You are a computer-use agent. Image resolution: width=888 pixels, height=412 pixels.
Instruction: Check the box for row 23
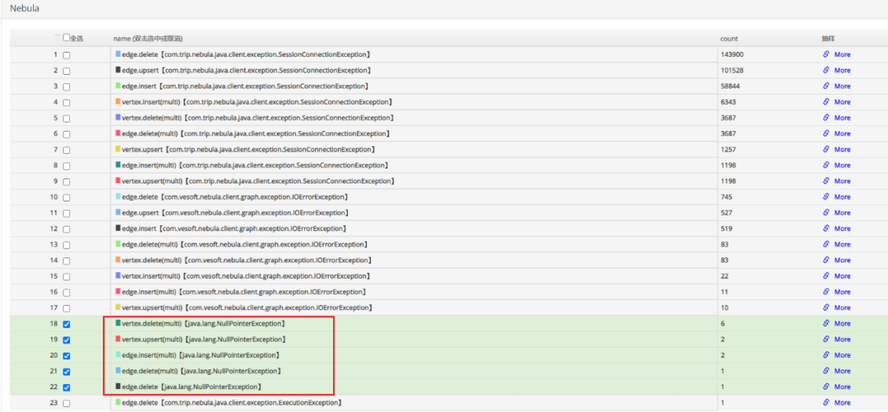(66, 403)
